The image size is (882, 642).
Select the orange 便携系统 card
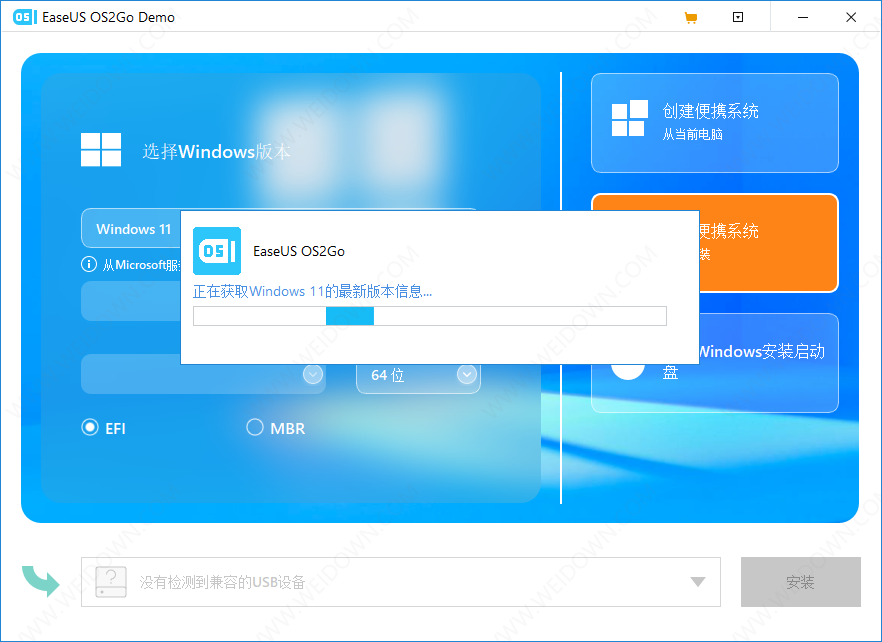769,243
